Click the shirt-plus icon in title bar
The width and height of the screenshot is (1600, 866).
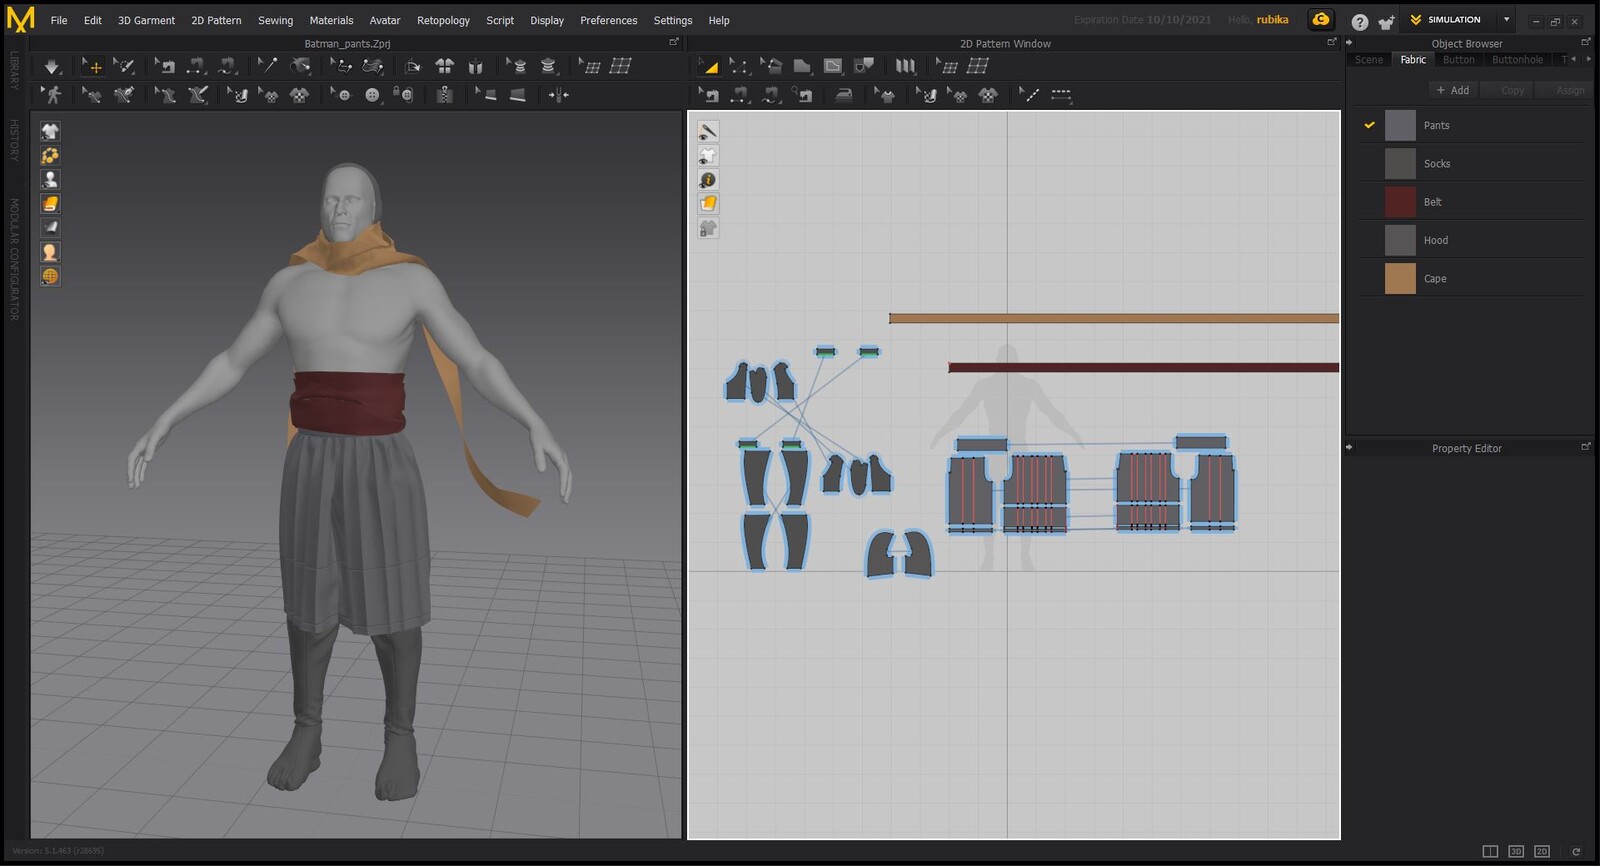(1386, 21)
